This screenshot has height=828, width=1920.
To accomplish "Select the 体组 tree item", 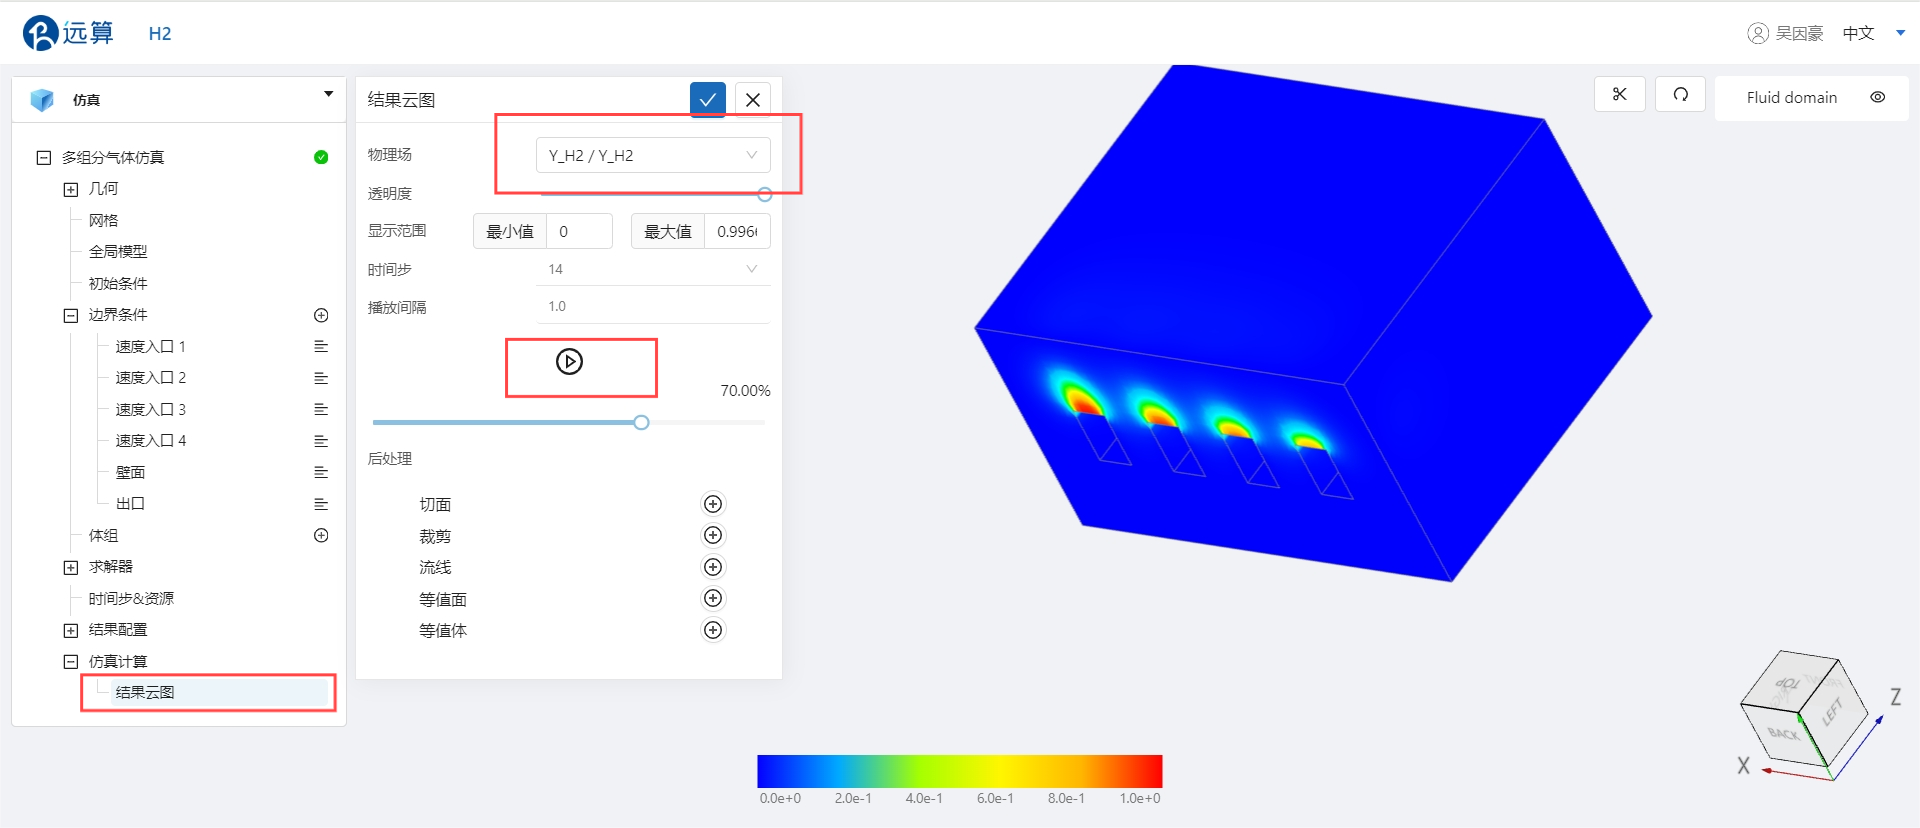I will click(x=103, y=535).
